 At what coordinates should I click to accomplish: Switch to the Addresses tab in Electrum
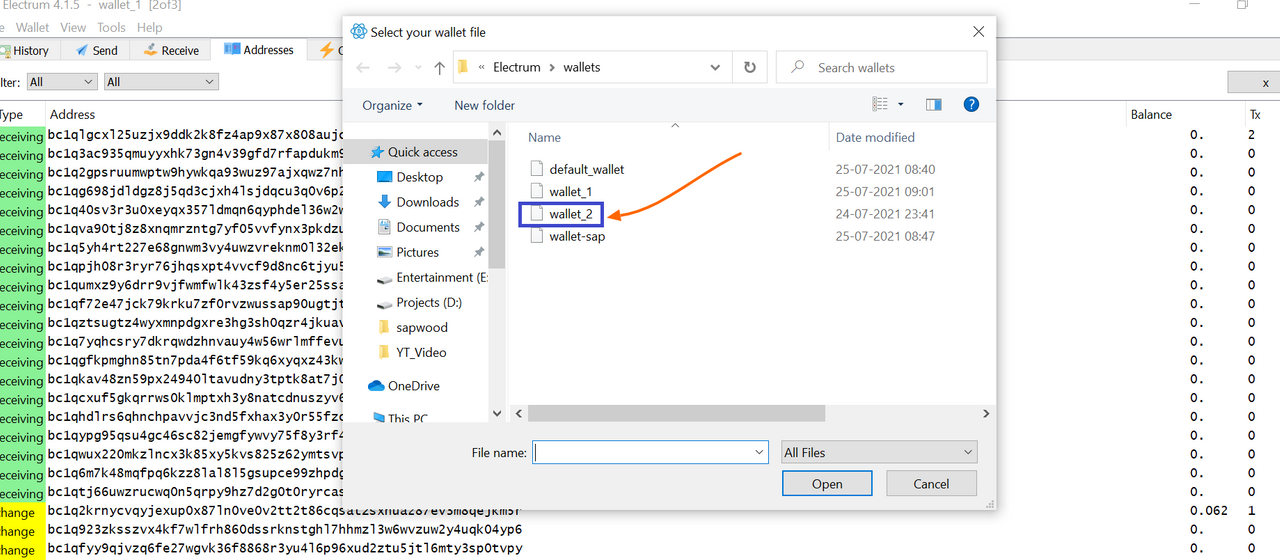(259, 50)
